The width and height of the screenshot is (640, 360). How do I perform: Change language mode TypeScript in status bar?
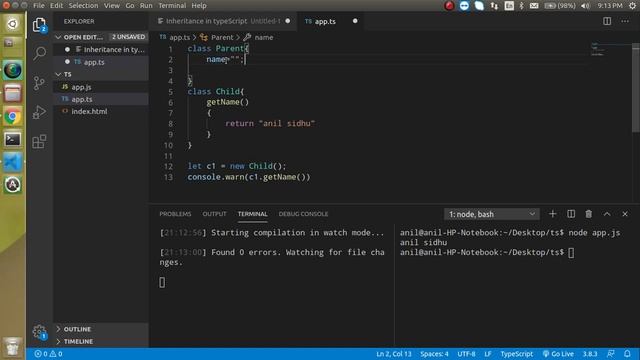tap(516, 354)
